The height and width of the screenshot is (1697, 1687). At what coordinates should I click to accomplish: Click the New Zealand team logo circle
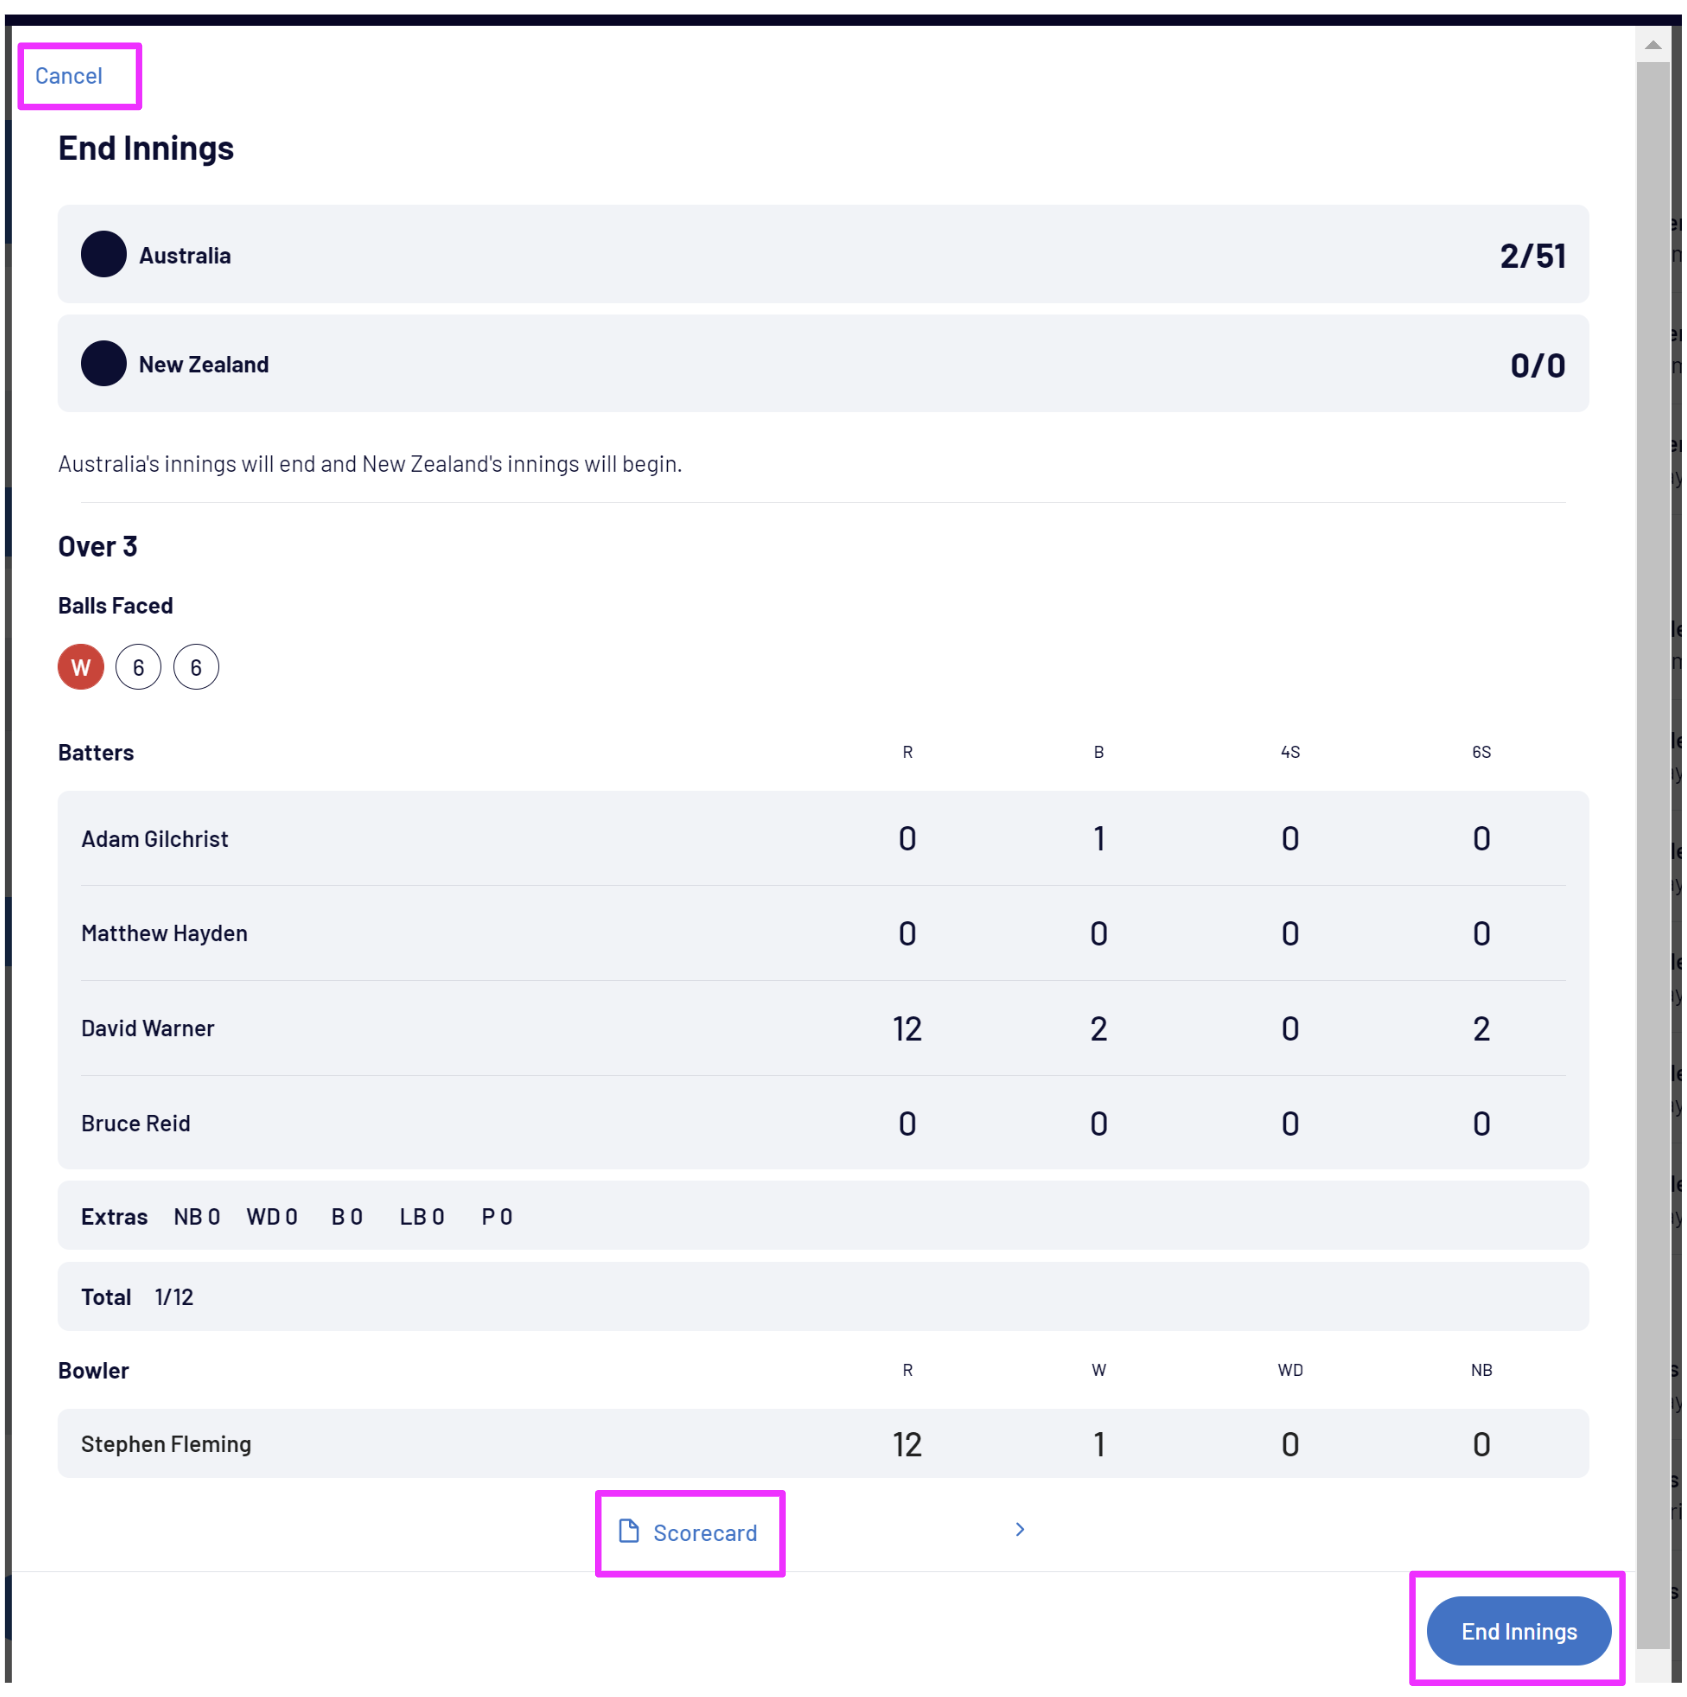tap(104, 364)
